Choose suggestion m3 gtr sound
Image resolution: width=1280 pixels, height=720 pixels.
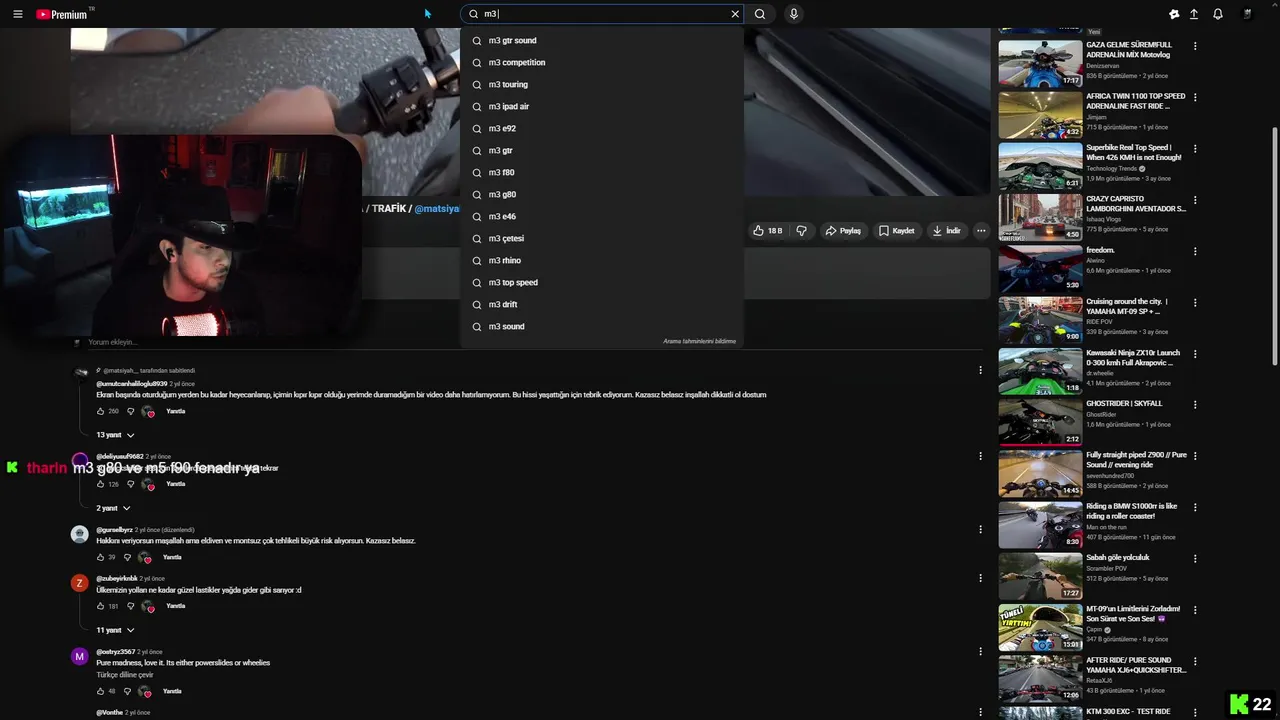click(602, 41)
